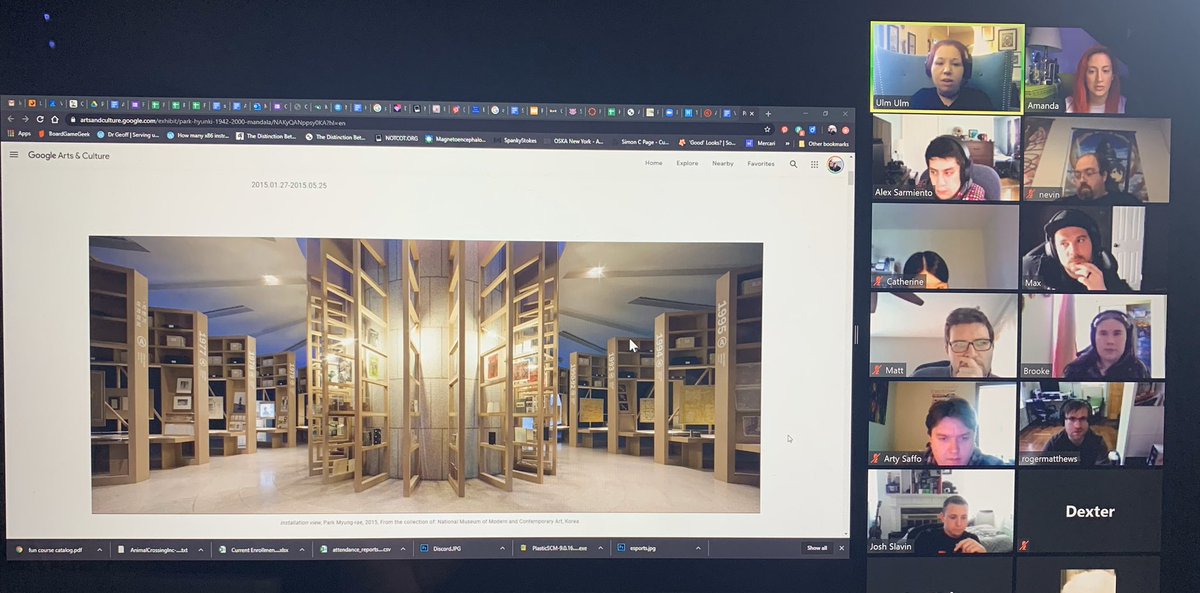
Task: Select Max's video tile
Action: coord(1095,249)
